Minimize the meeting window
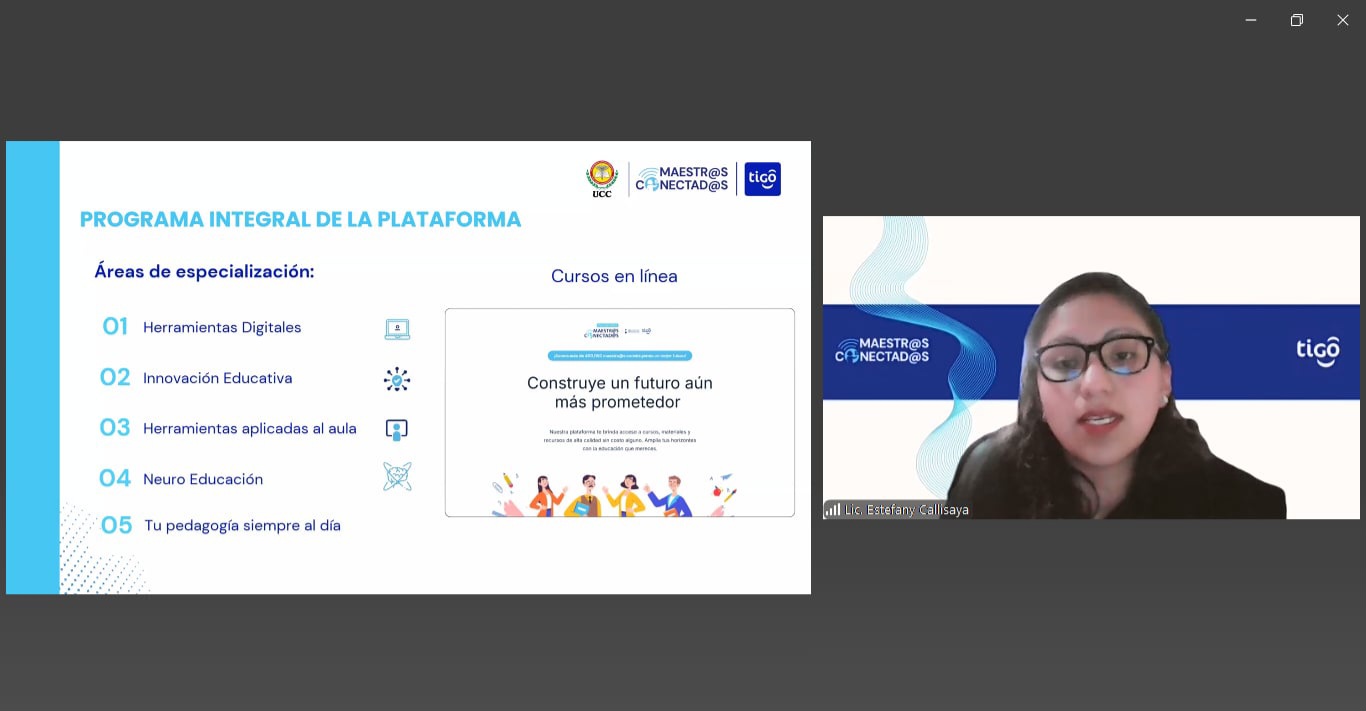 (x=1250, y=20)
